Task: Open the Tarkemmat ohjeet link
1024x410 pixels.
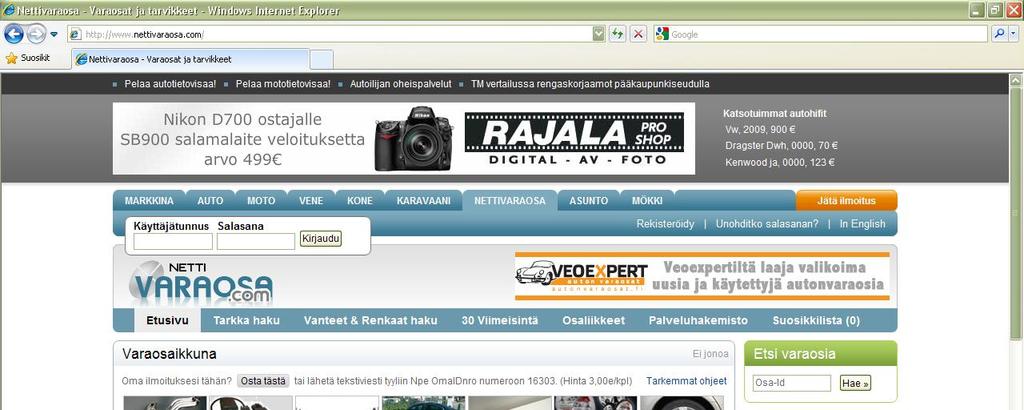Action: [x=686, y=381]
